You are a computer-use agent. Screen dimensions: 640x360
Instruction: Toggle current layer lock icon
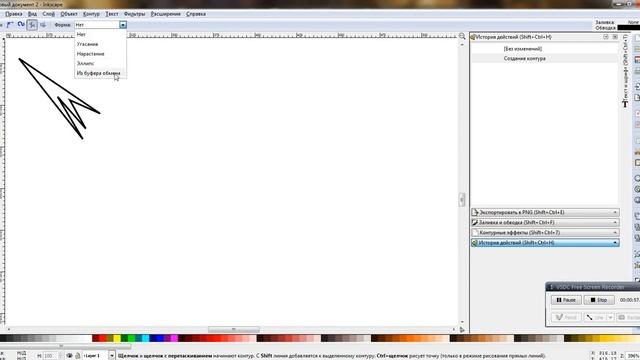coord(78,356)
